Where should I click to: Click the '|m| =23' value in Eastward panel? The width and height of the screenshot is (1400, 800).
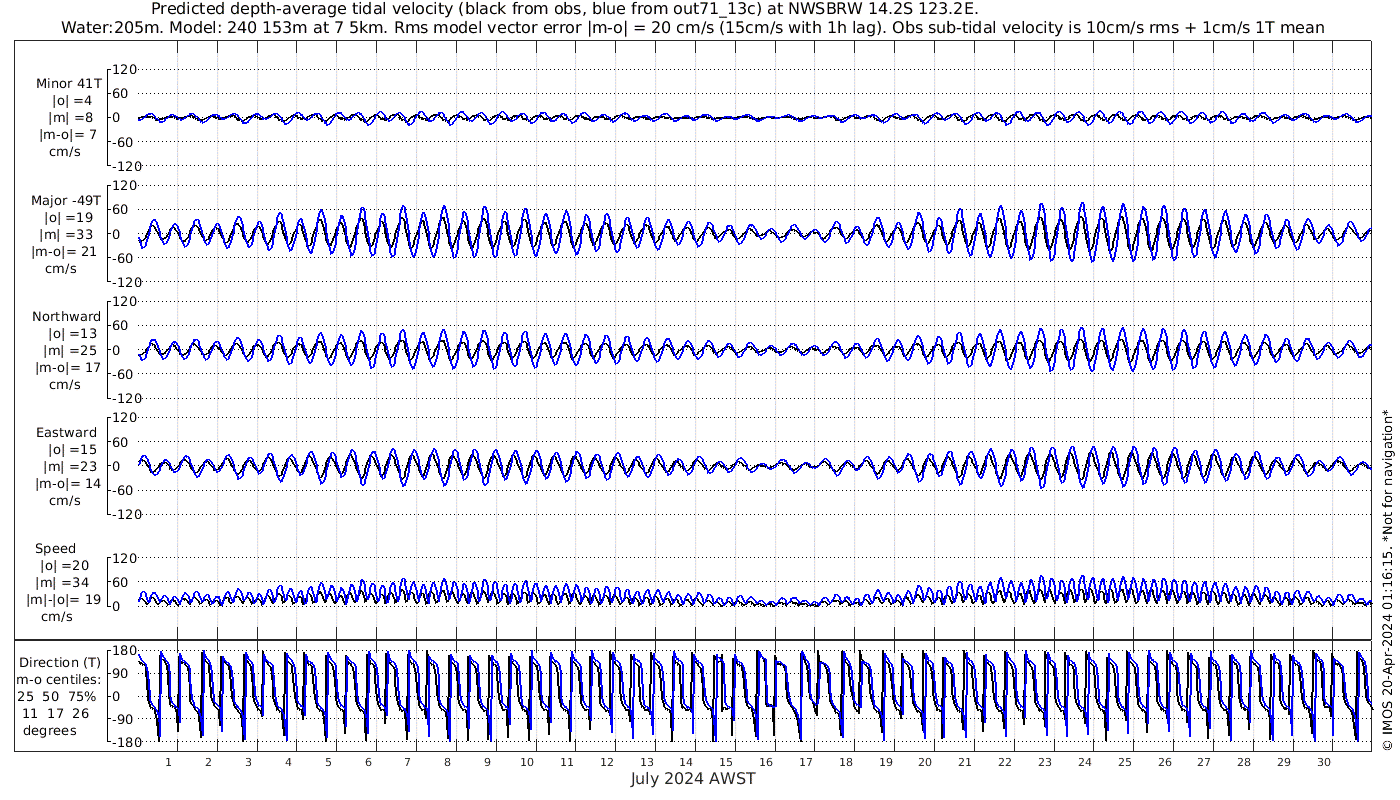pos(70,467)
